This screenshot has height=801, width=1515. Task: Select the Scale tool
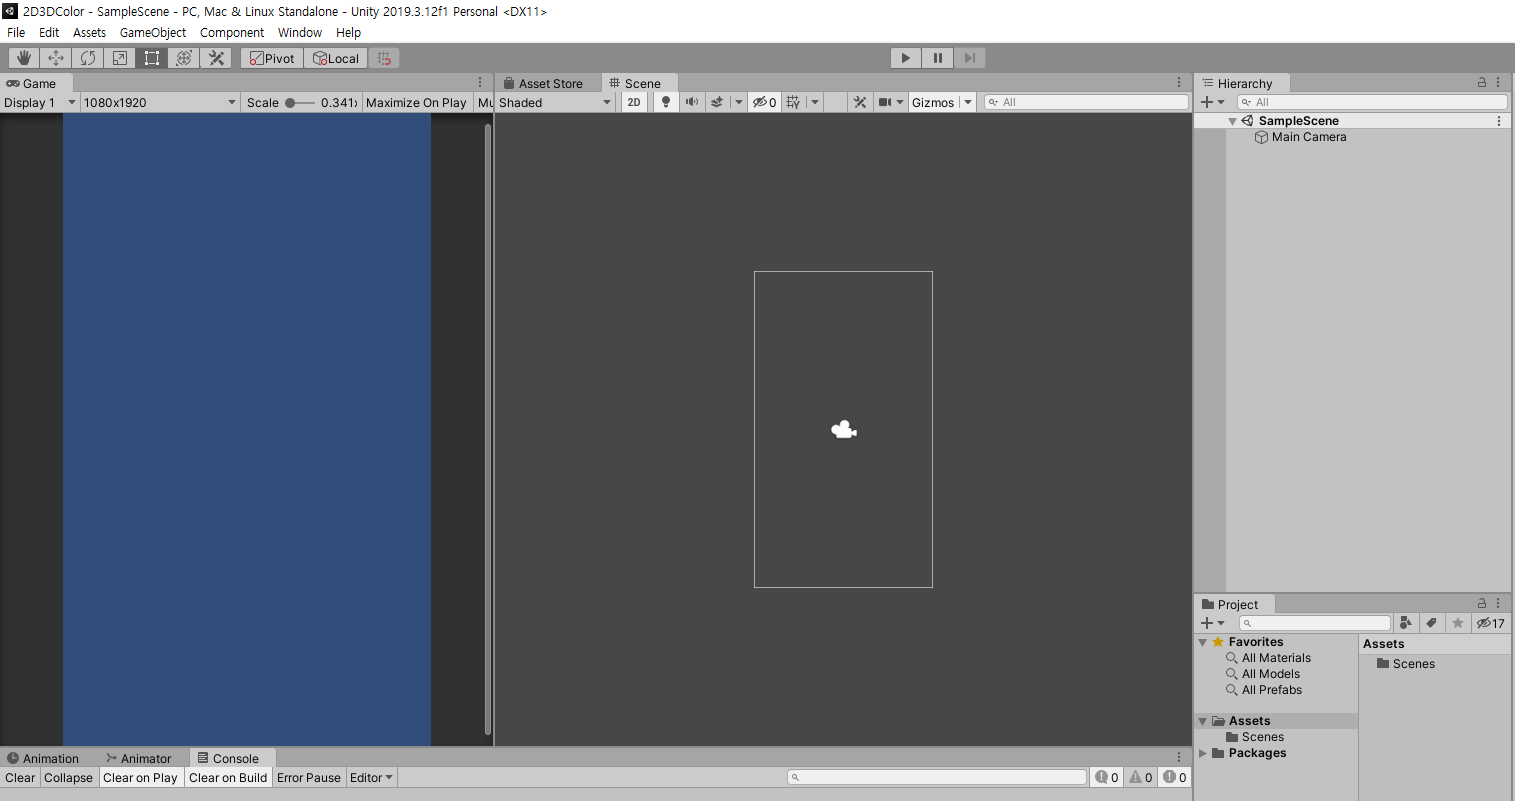point(120,58)
